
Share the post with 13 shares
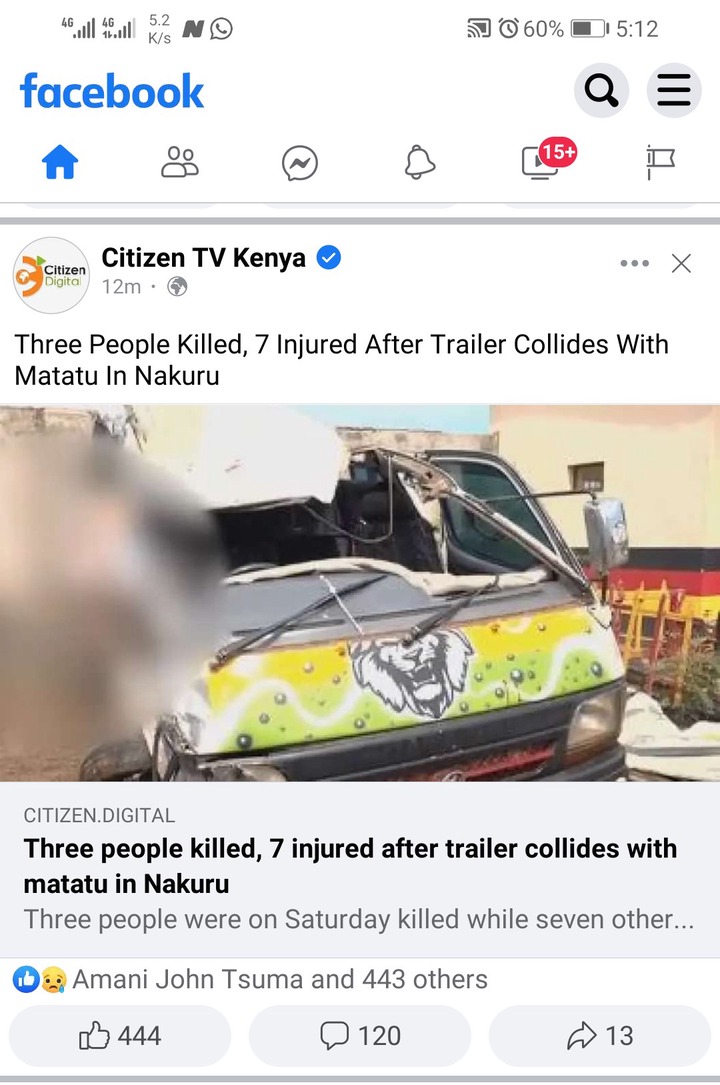tap(600, 1035)
